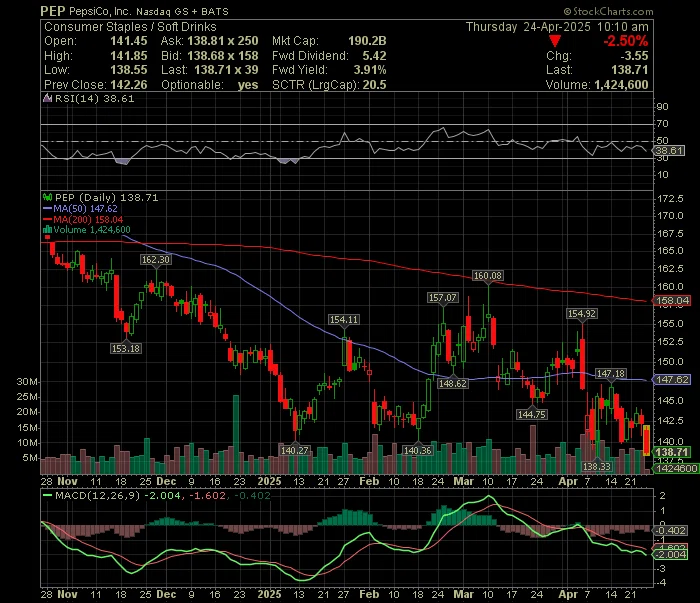Click the 138.71 last price axis tag
The width and height of the screenshot is (700, 603).
click(x=672, y=452)
